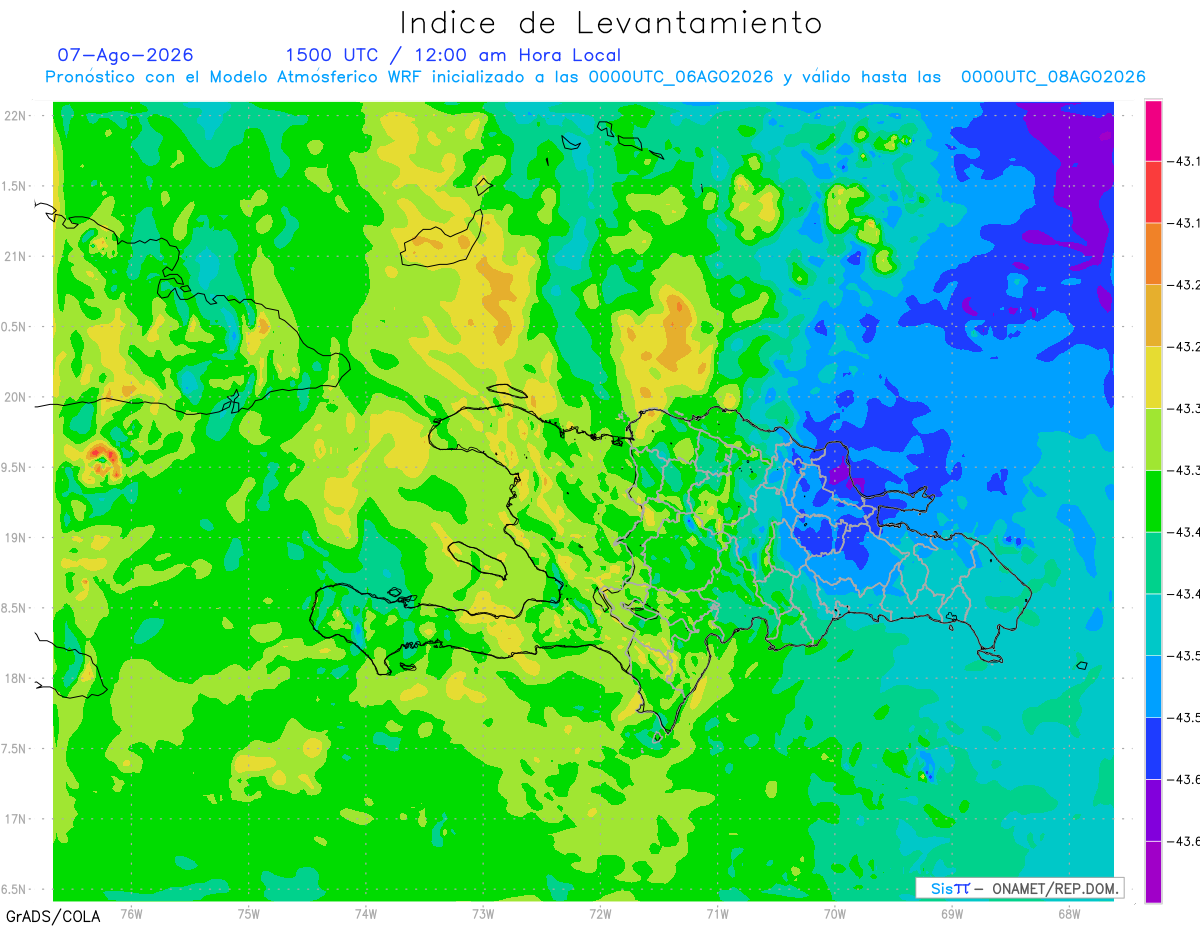1200x927 pixels.
Task: Click the "70W" longitude label
Action: [834, 913]
